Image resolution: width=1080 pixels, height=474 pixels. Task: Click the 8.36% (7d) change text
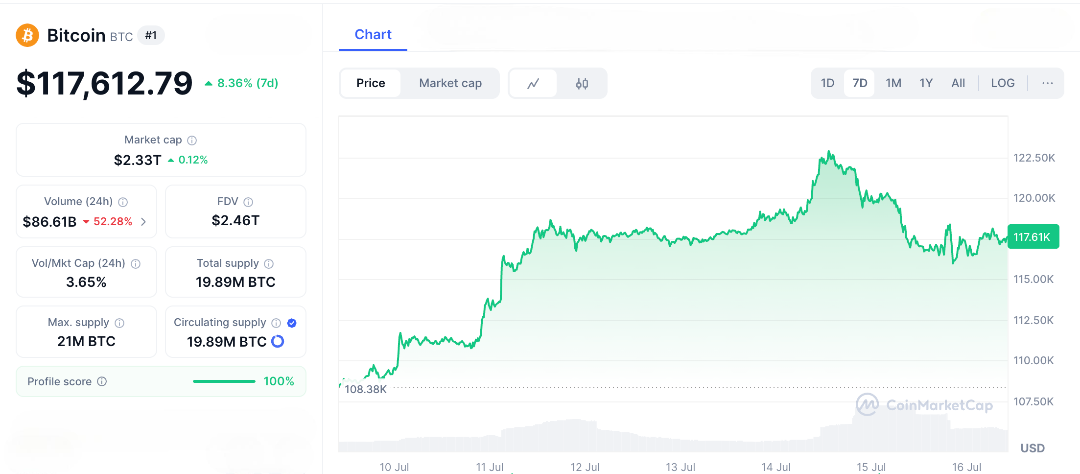coord(241,83)
